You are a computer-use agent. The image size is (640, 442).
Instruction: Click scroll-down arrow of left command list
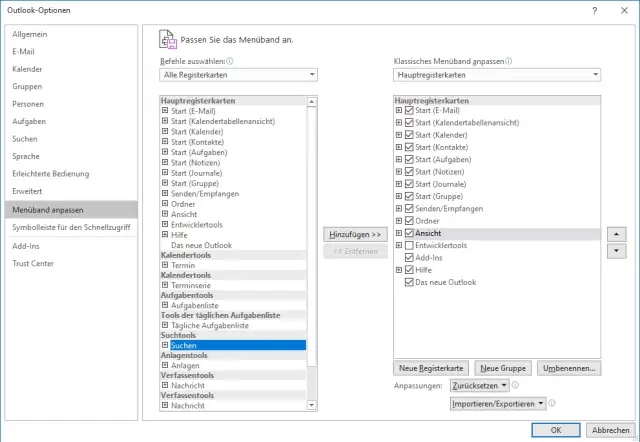[x=311, y=405]
